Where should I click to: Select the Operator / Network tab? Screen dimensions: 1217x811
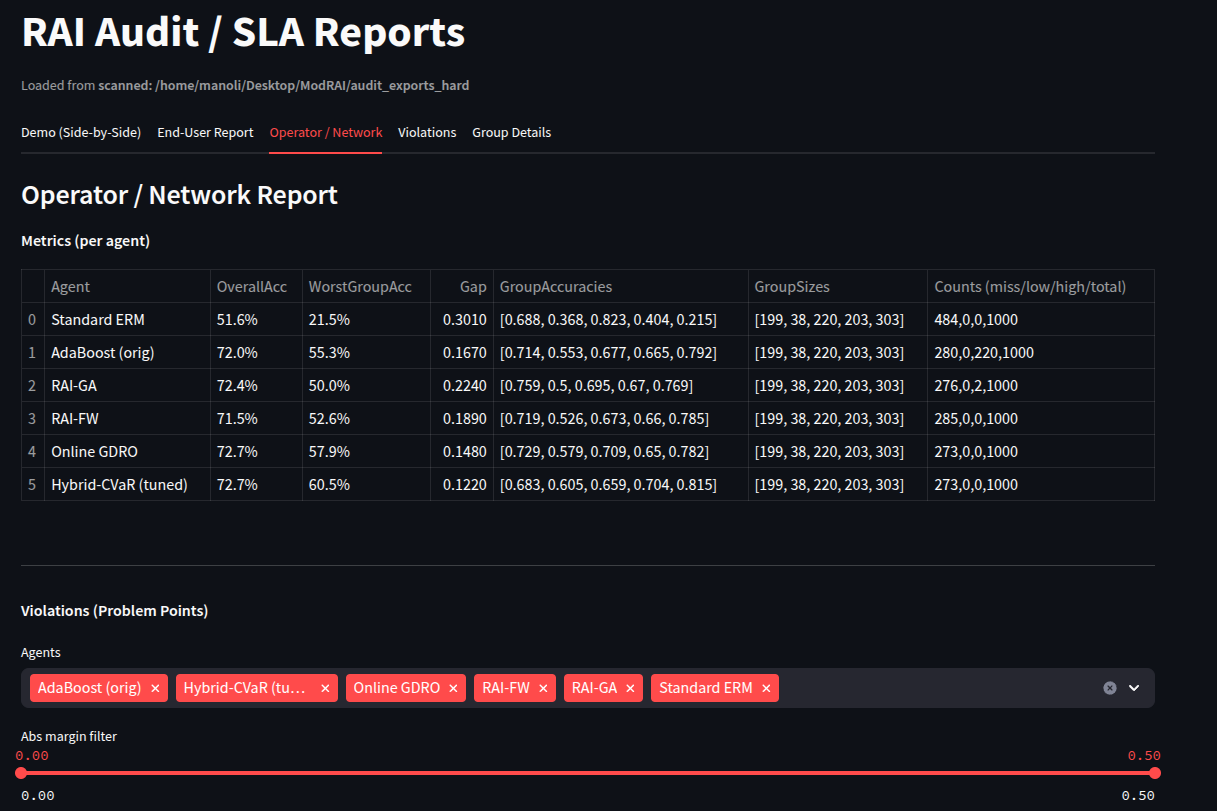coord(326,133)
